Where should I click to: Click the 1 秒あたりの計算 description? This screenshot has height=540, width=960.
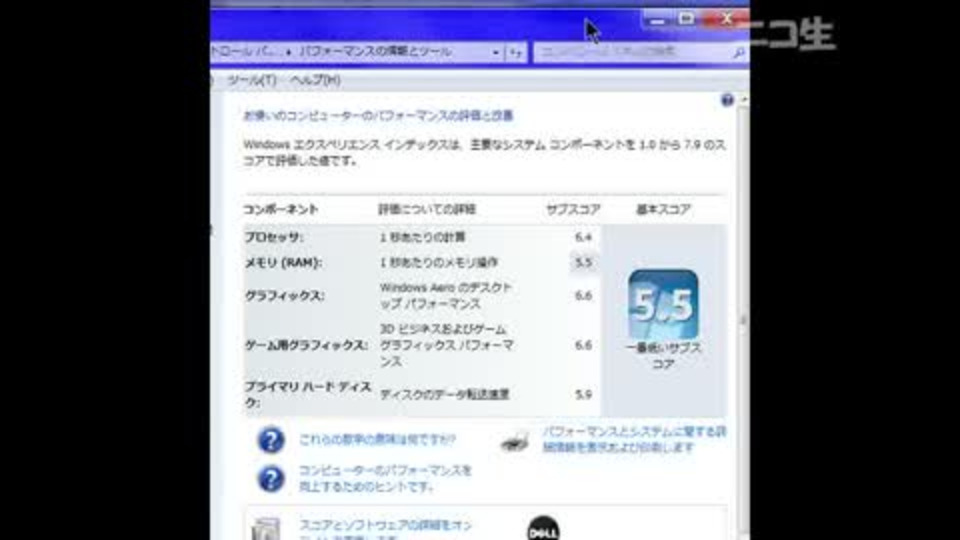(422, 238)
